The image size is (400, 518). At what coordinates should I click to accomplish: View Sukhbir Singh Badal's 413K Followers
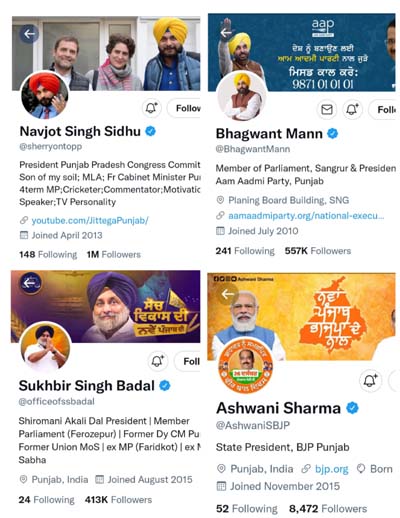click(118, 500)
